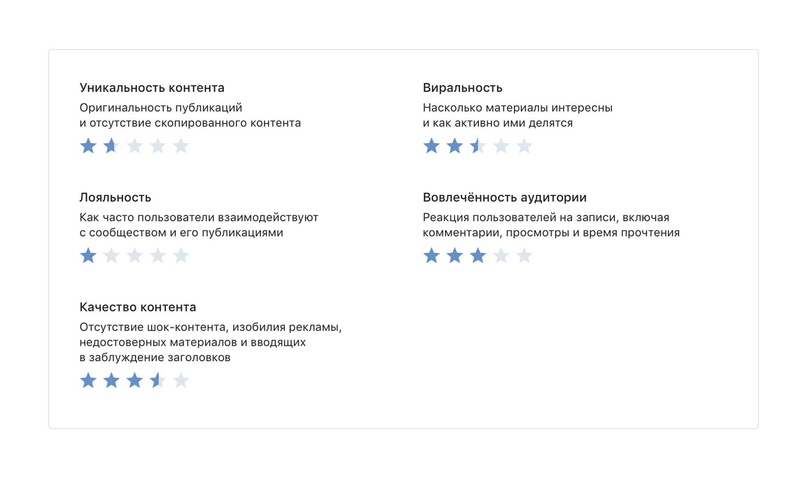This screenshot has height=478, width=807.
Task: Click first star under Лояльность
Action: point(88,255)
